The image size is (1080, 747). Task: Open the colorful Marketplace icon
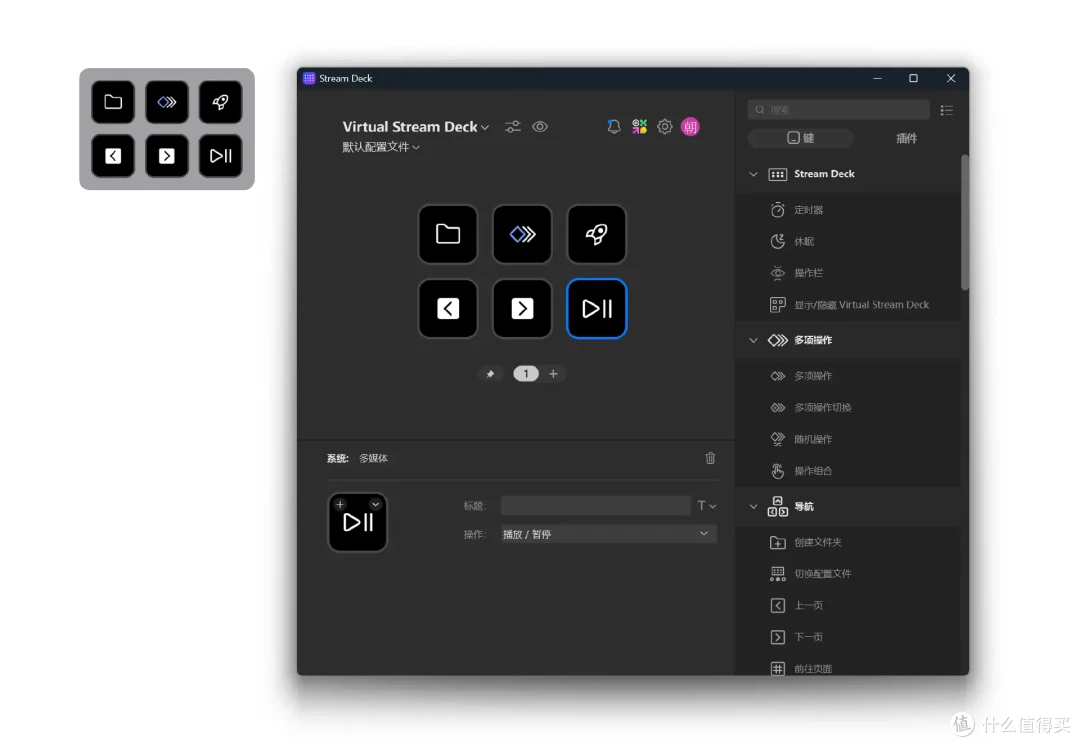[x=639, y=127]
